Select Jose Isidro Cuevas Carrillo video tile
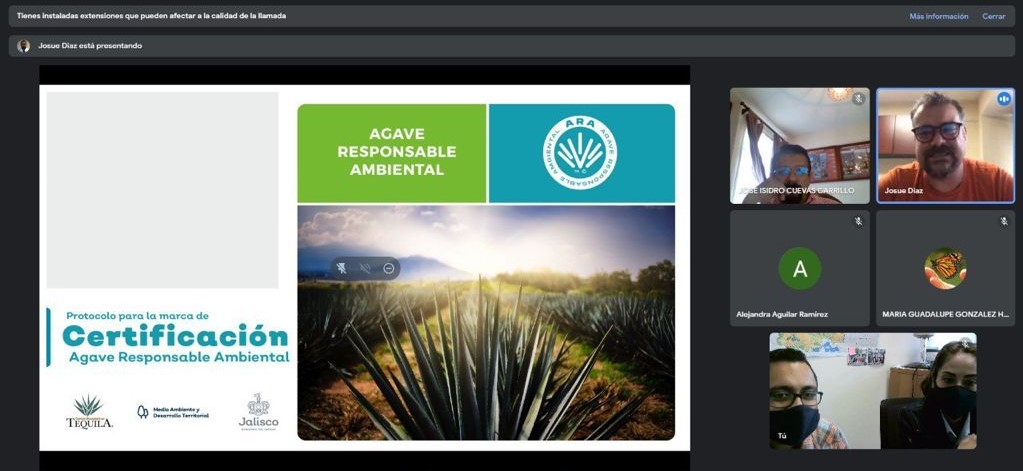The height and width of the screenshot is (471, 1023). click(800, 145)
